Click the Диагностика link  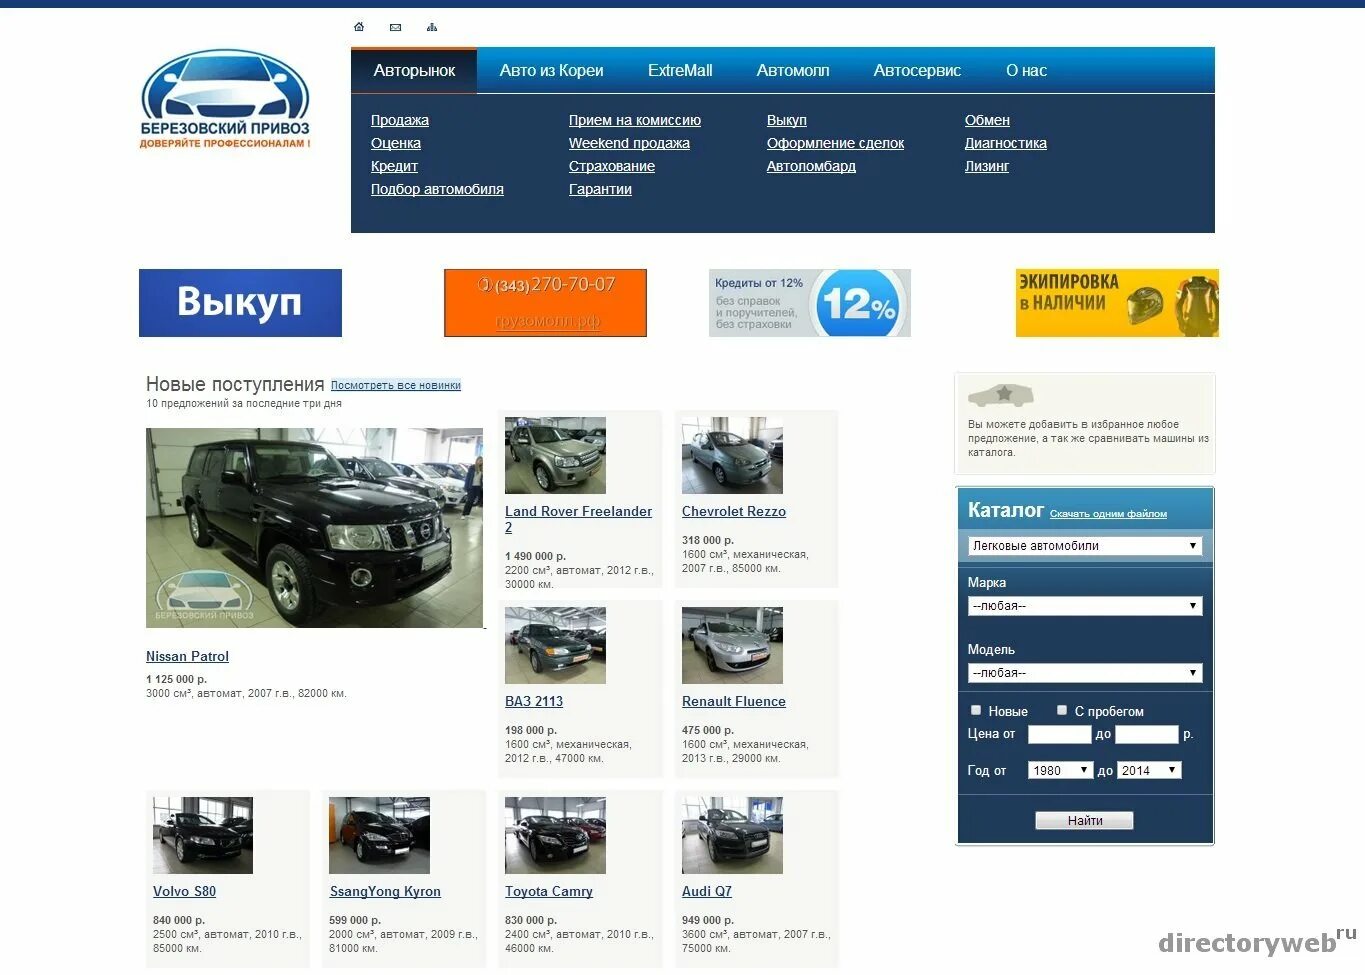1006,143
